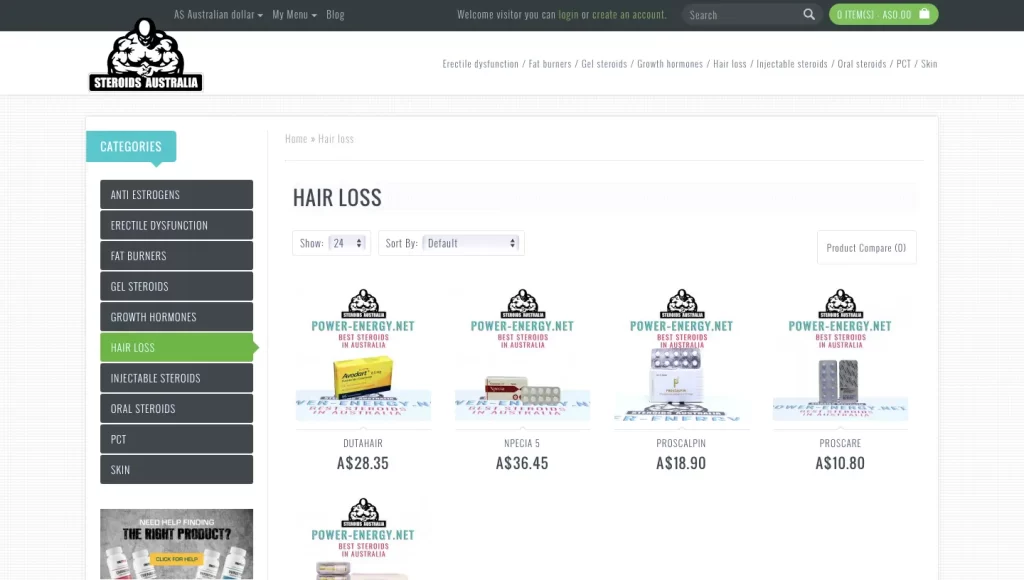Select Erectile Dysfunction category in sidebar

pos(176,225)
